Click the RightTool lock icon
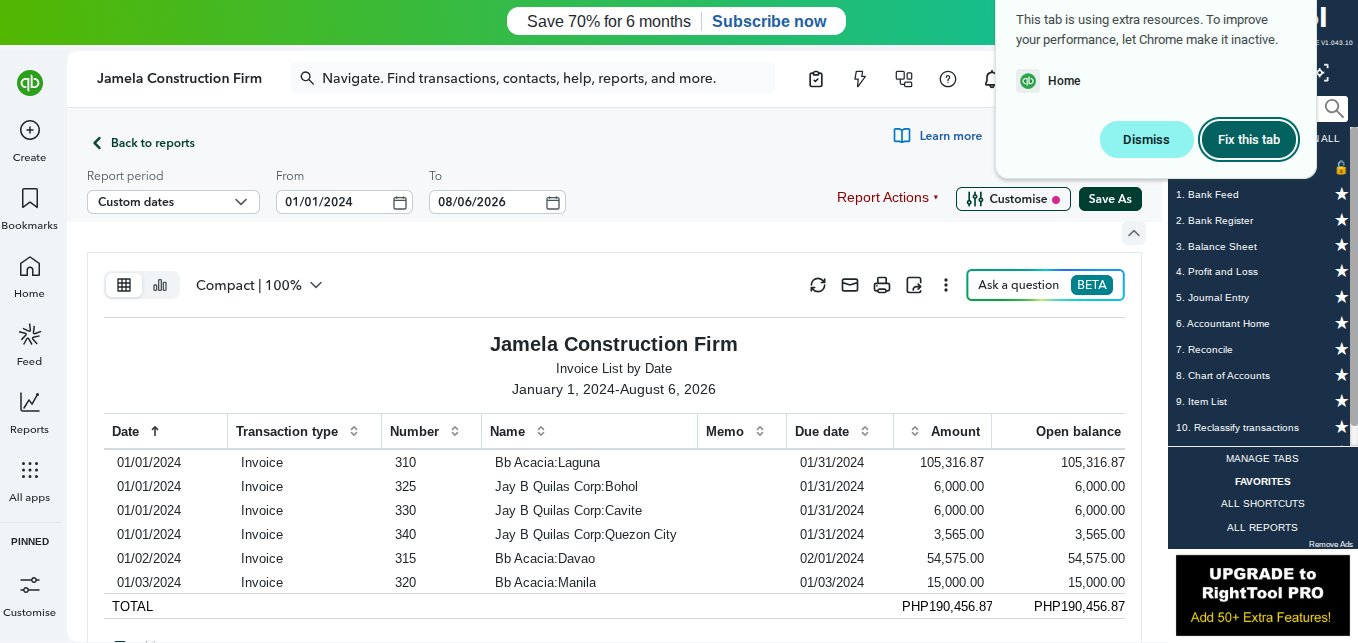 click(1341, 167)
